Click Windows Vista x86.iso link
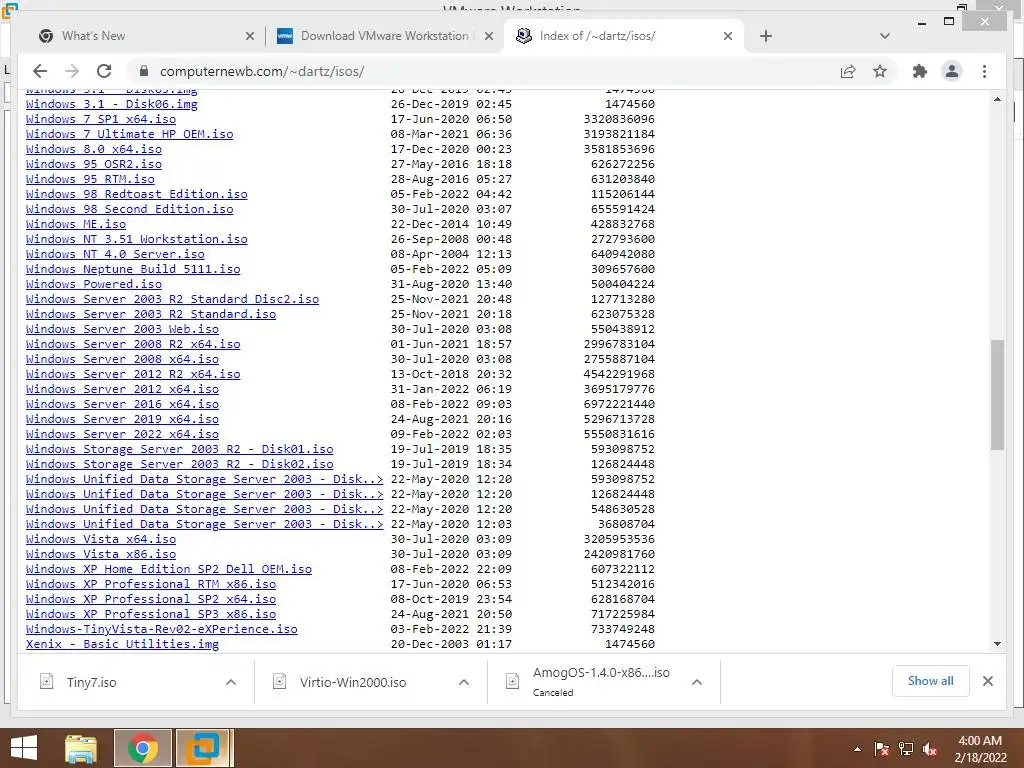Image resolution: width=1024 pixels, height=768 pixels. tap(101, 554)
